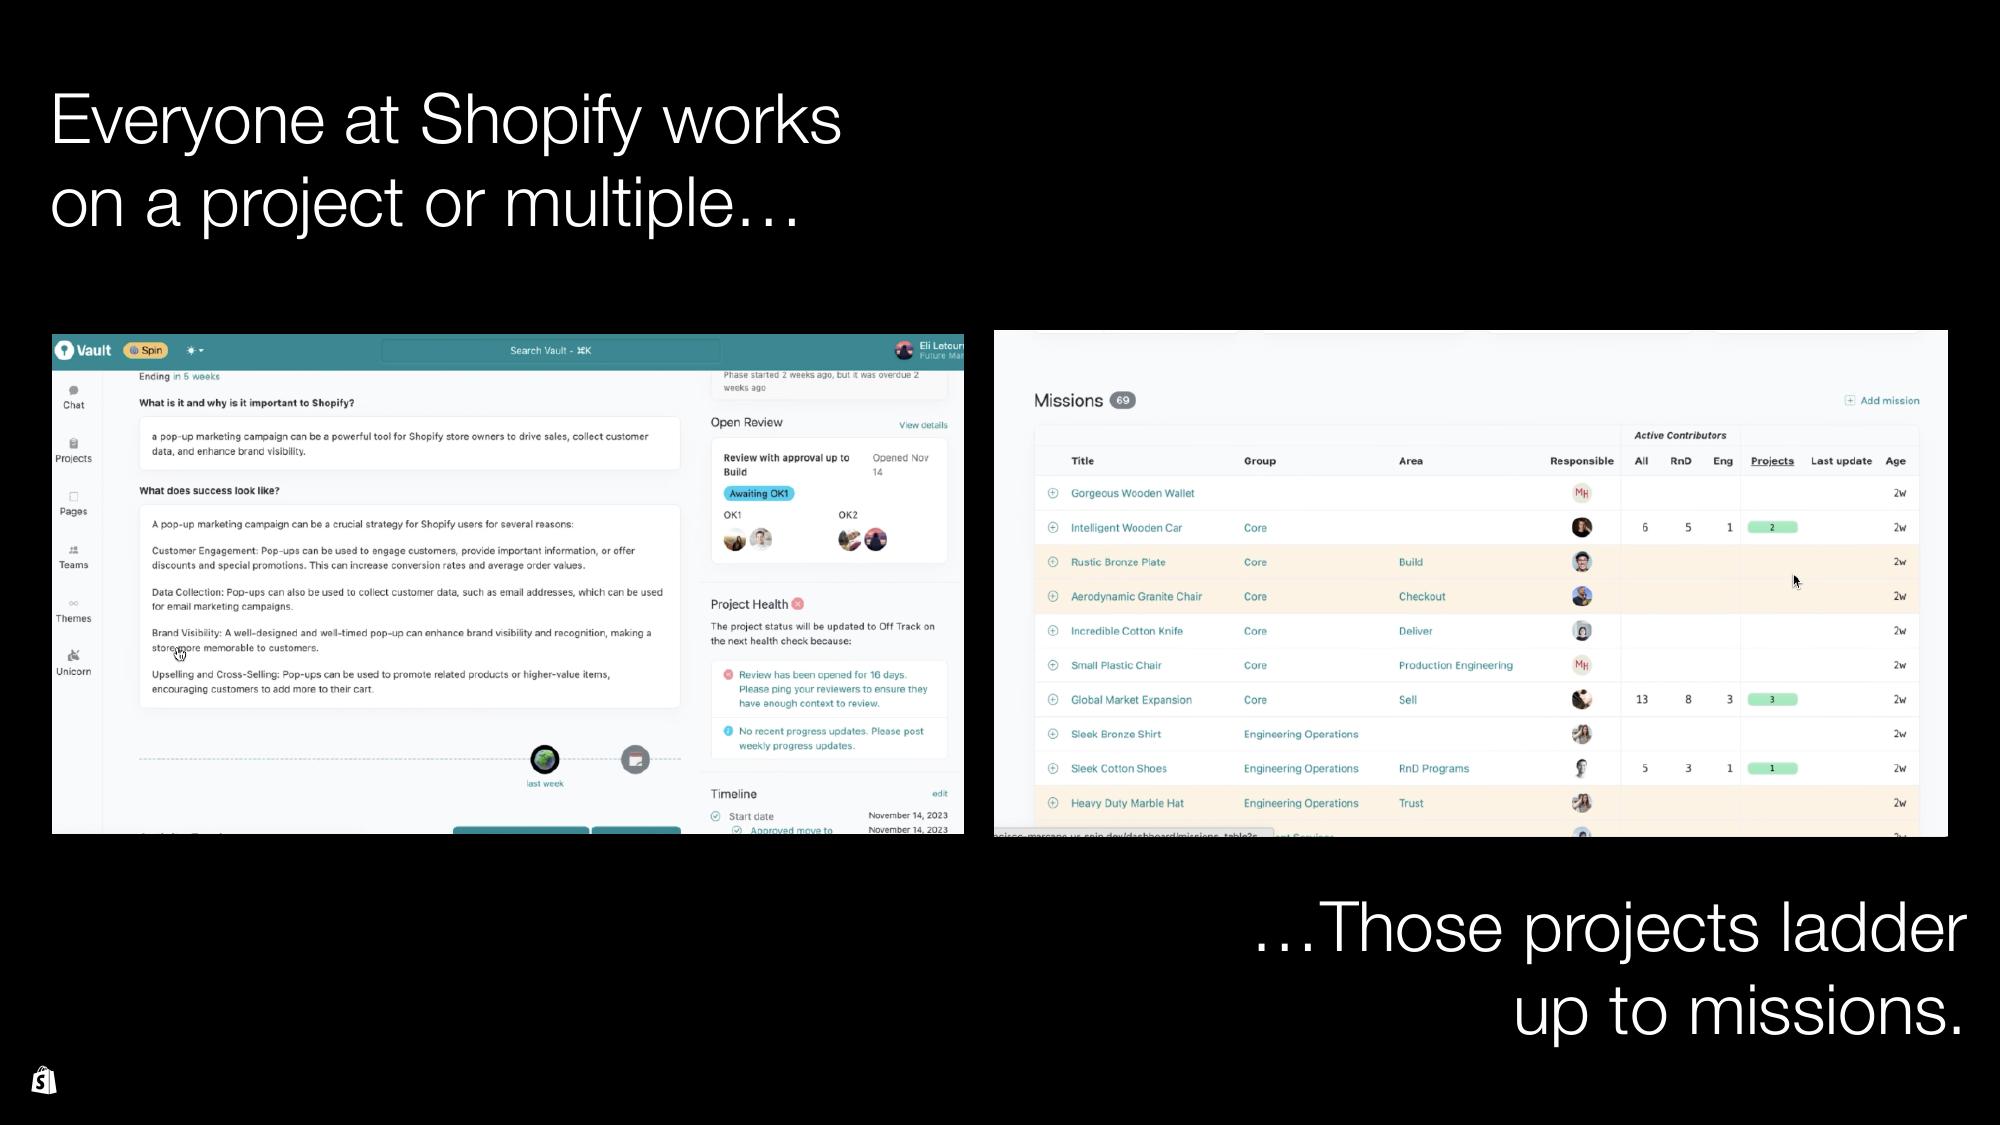Select the Unicorn icon in sidebar
Viewport: 2000px width, 1125px height.
tap(74, 657)
